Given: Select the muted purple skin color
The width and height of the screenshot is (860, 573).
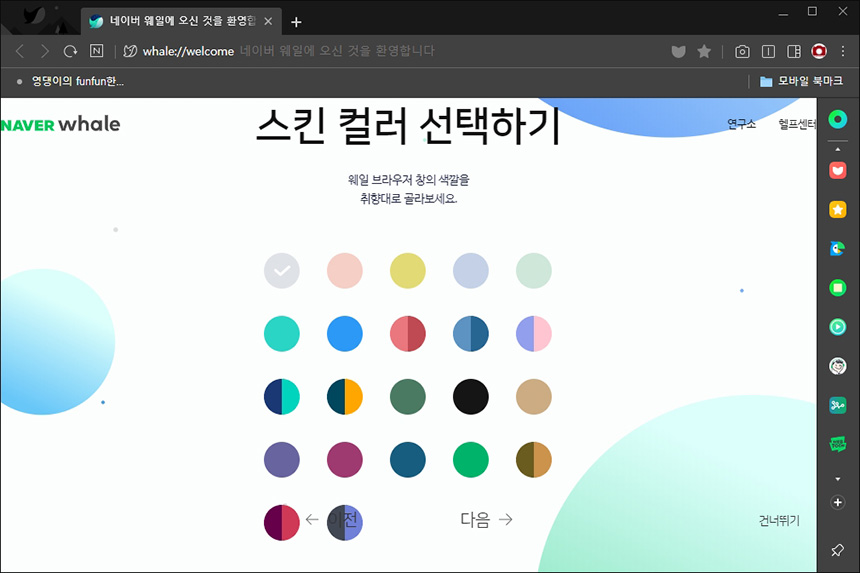Looking at the screenshot, I should 282,460.
